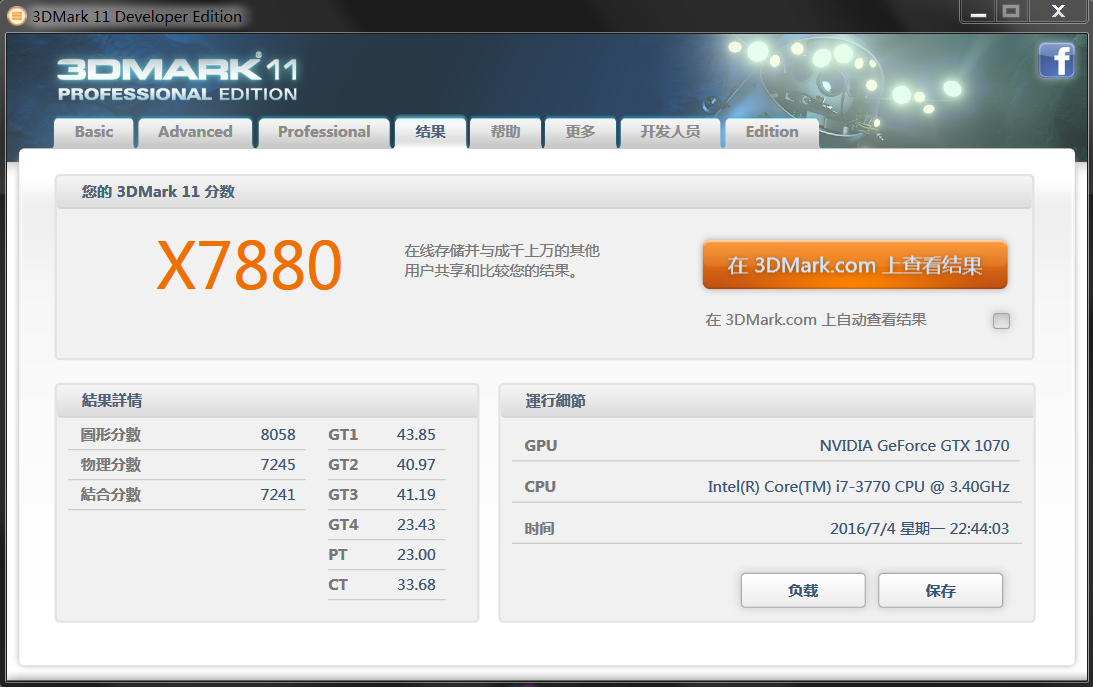Select the Advanced tab

pos(194,132)
